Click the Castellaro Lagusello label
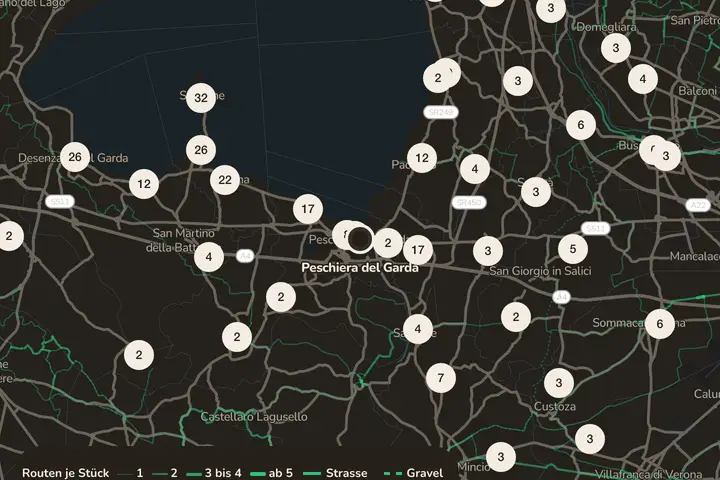 pyautogui.click(x=254, y=417)
